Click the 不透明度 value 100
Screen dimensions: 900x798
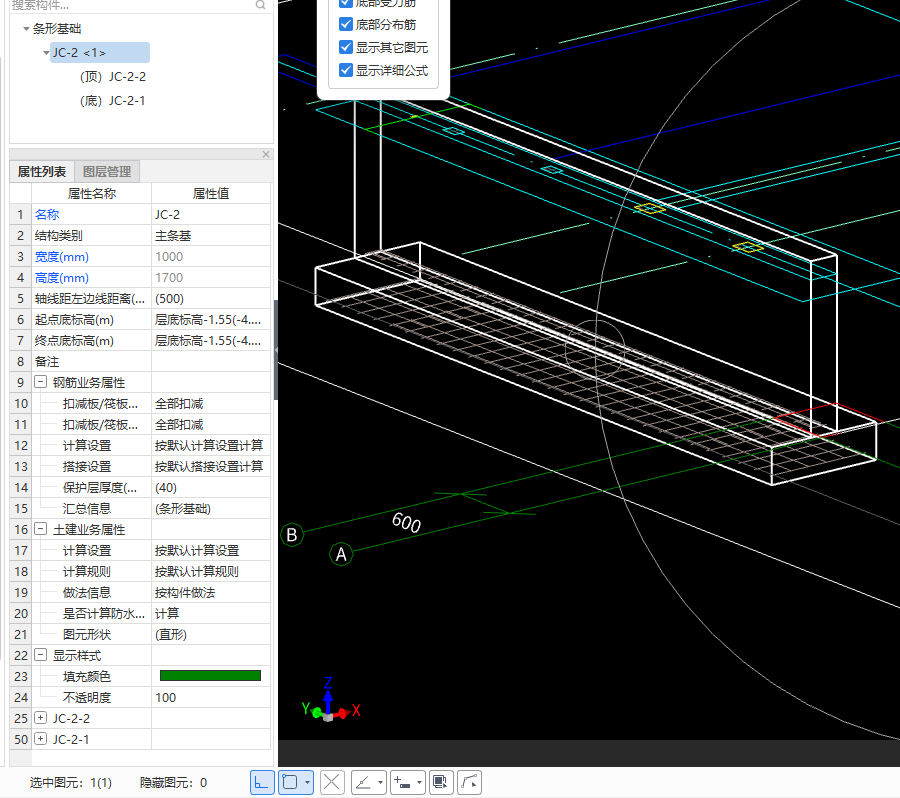click(x=211, y=698)
